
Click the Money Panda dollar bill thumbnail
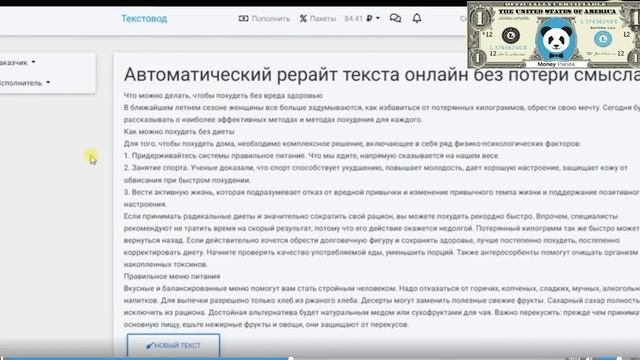coord(553,35)
